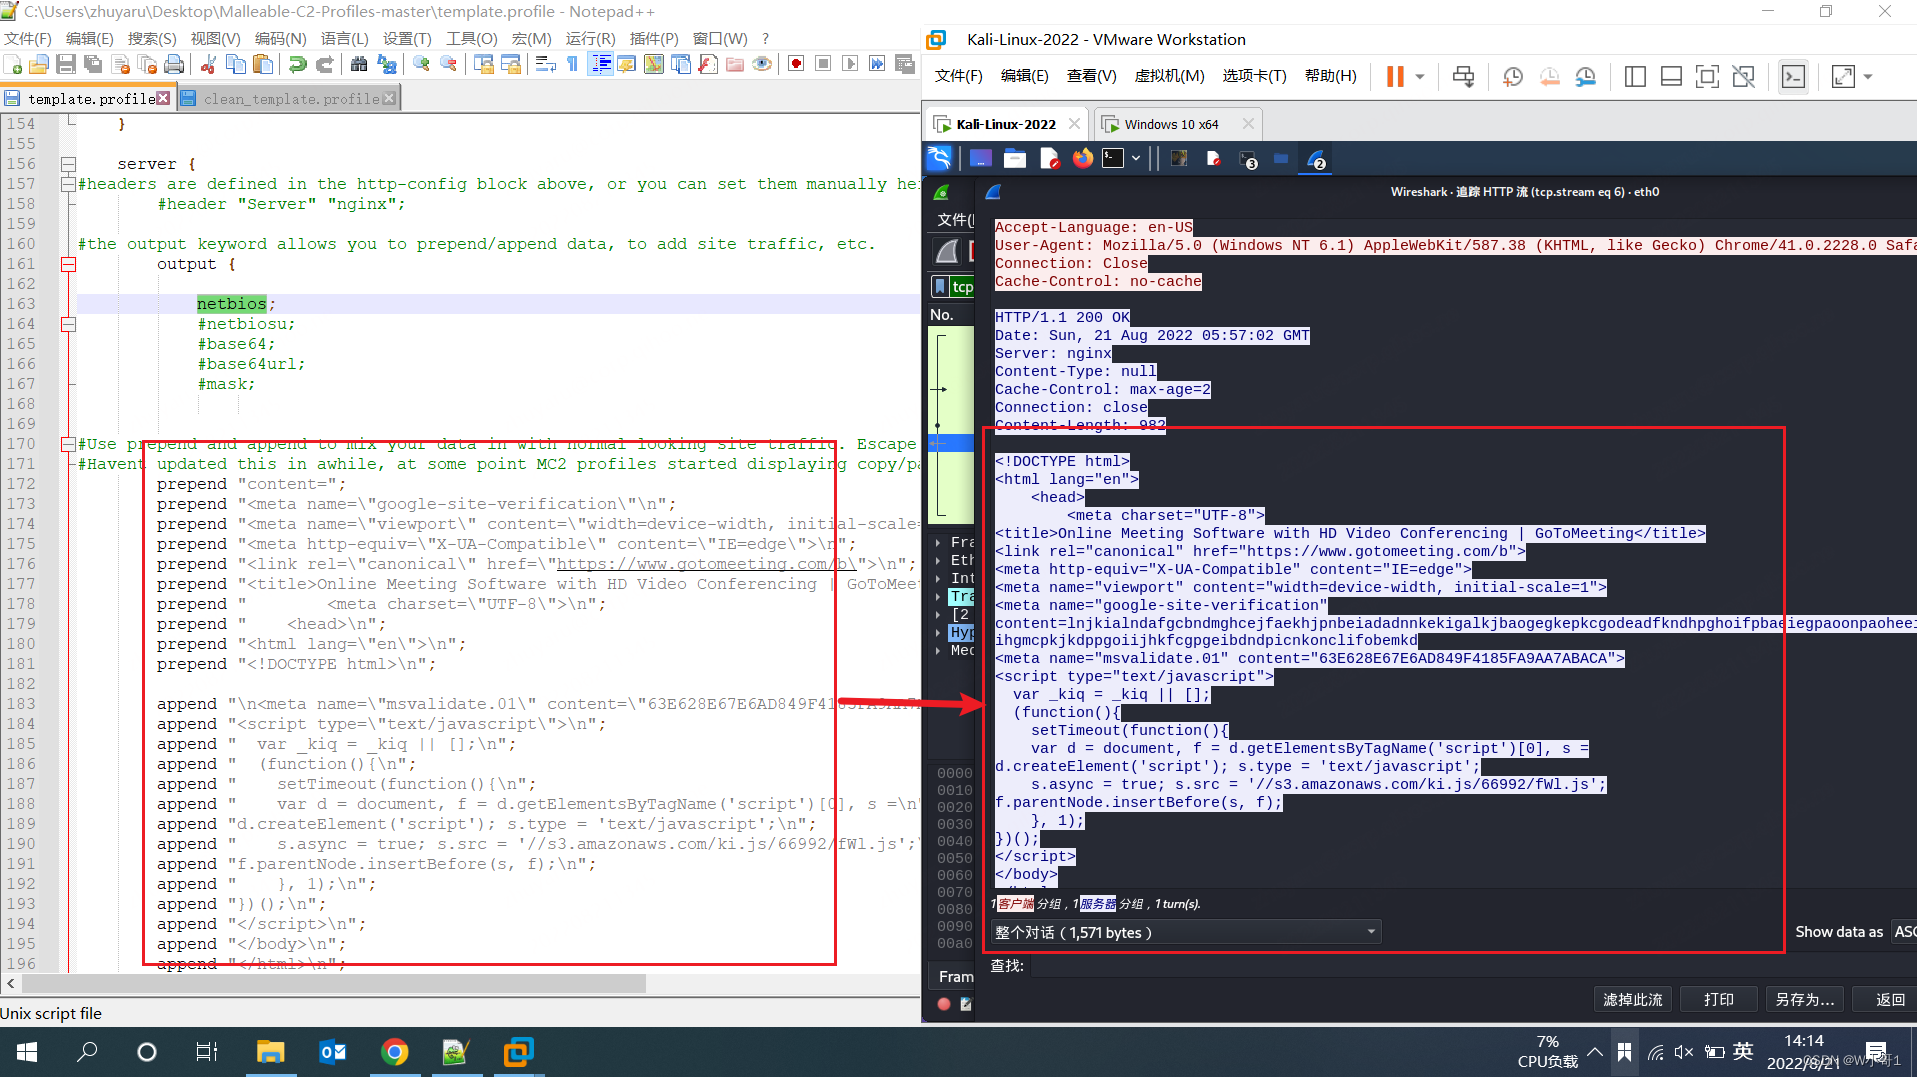Toggle synchronize horizontal scrolling icon

pyautogui.click(x=510, y=65)
